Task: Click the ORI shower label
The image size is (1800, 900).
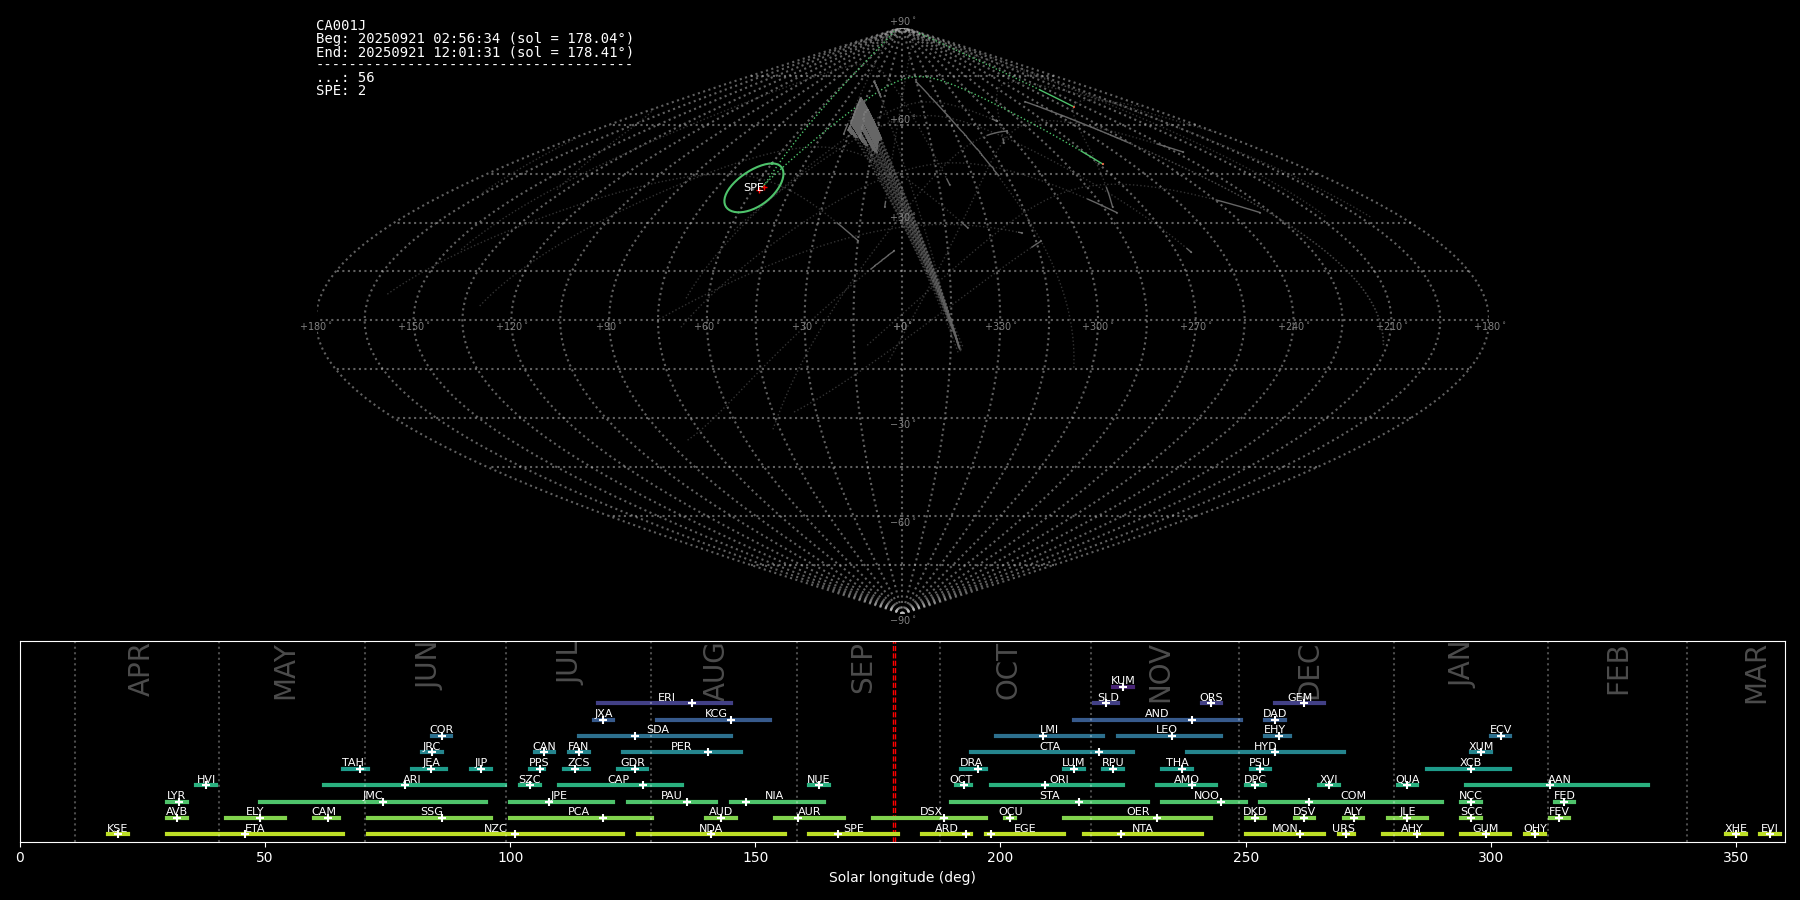Action: [x=1059, y=779]
